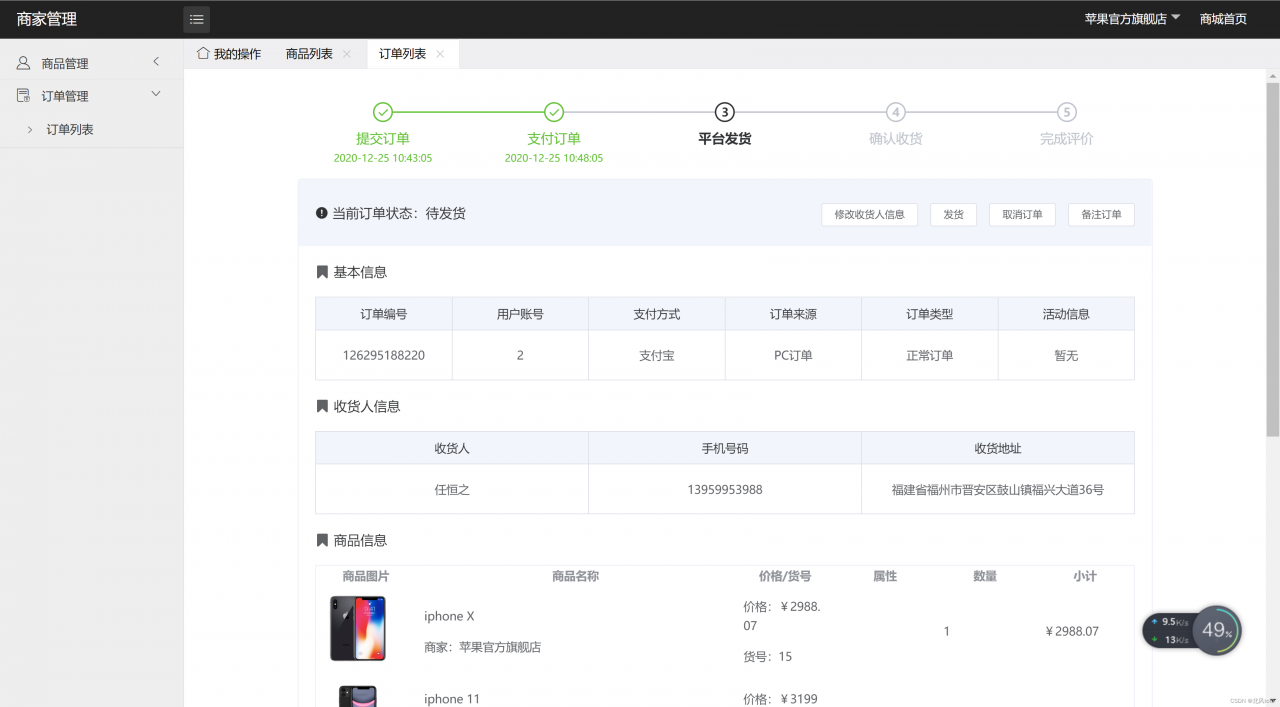Click the home icon on 我的操作 tab
This screenshot has width=1280, height=707.
tap(203, 53)
